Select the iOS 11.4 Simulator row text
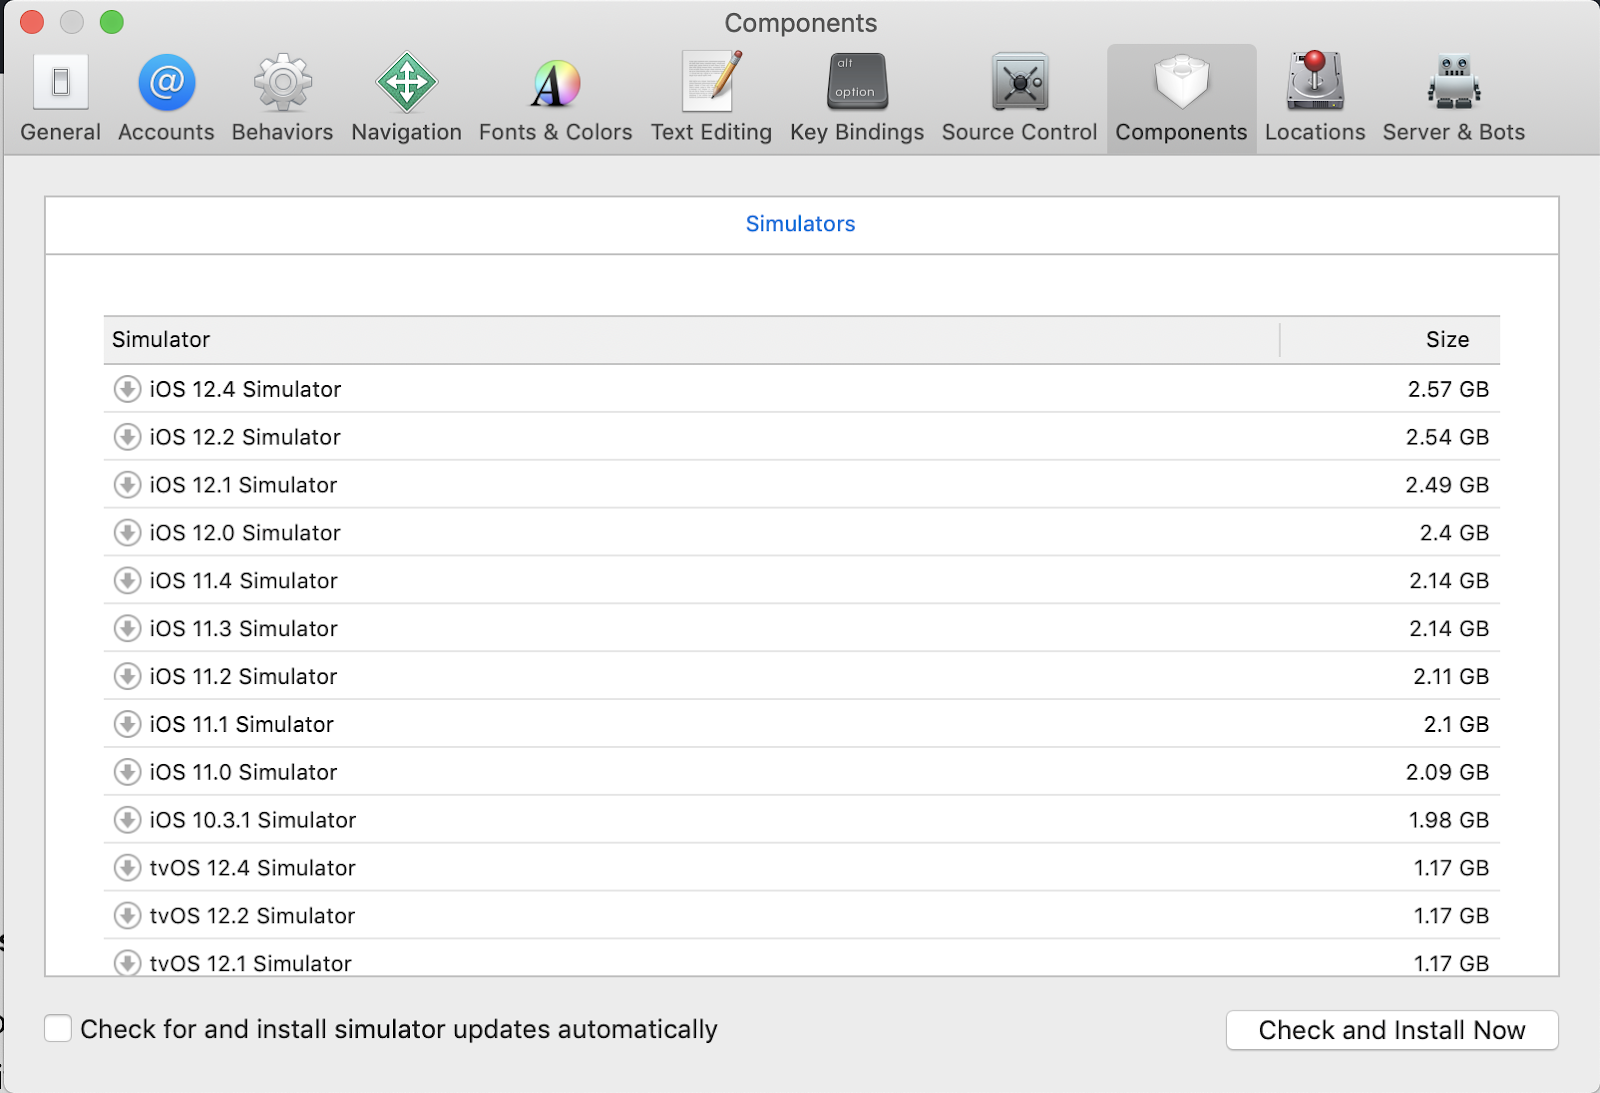This screenshot has width=1600, height=1093. pos(243,581)
